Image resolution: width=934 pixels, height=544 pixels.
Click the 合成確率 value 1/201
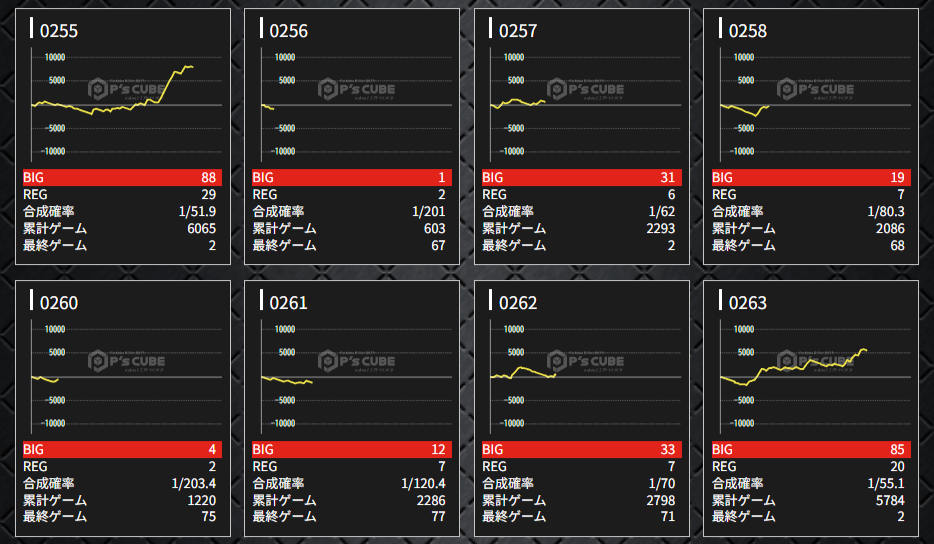[x=428, y=211]
